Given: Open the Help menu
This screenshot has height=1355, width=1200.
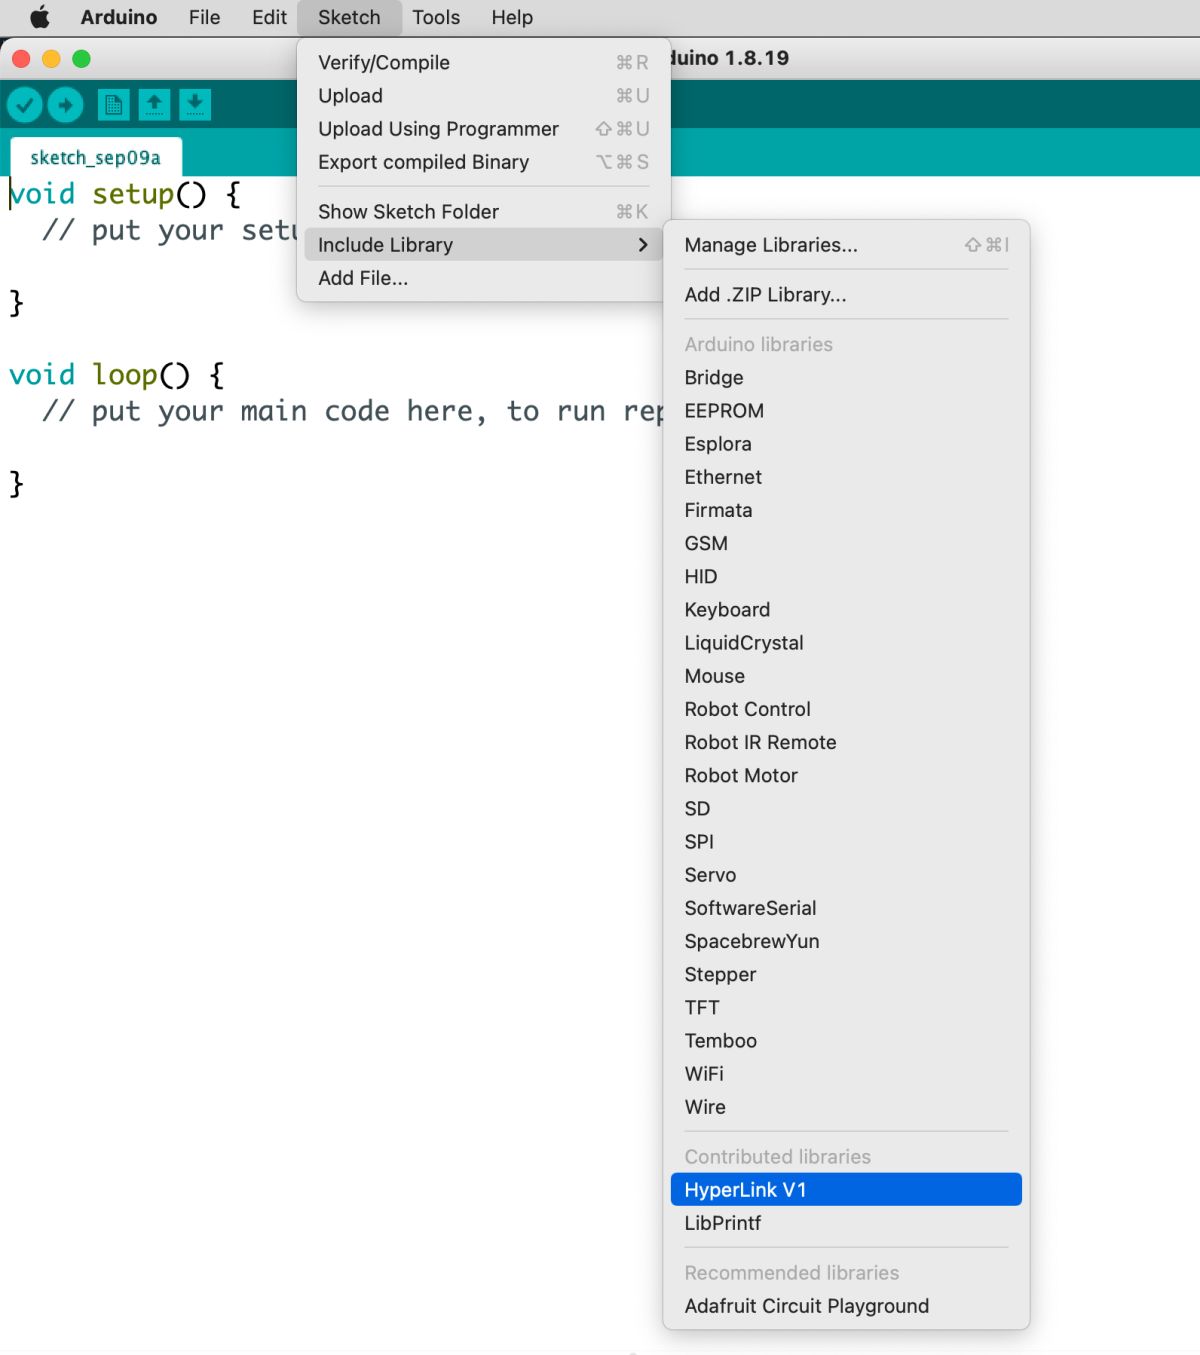Looking at the screenshot, I should [512, 17].
